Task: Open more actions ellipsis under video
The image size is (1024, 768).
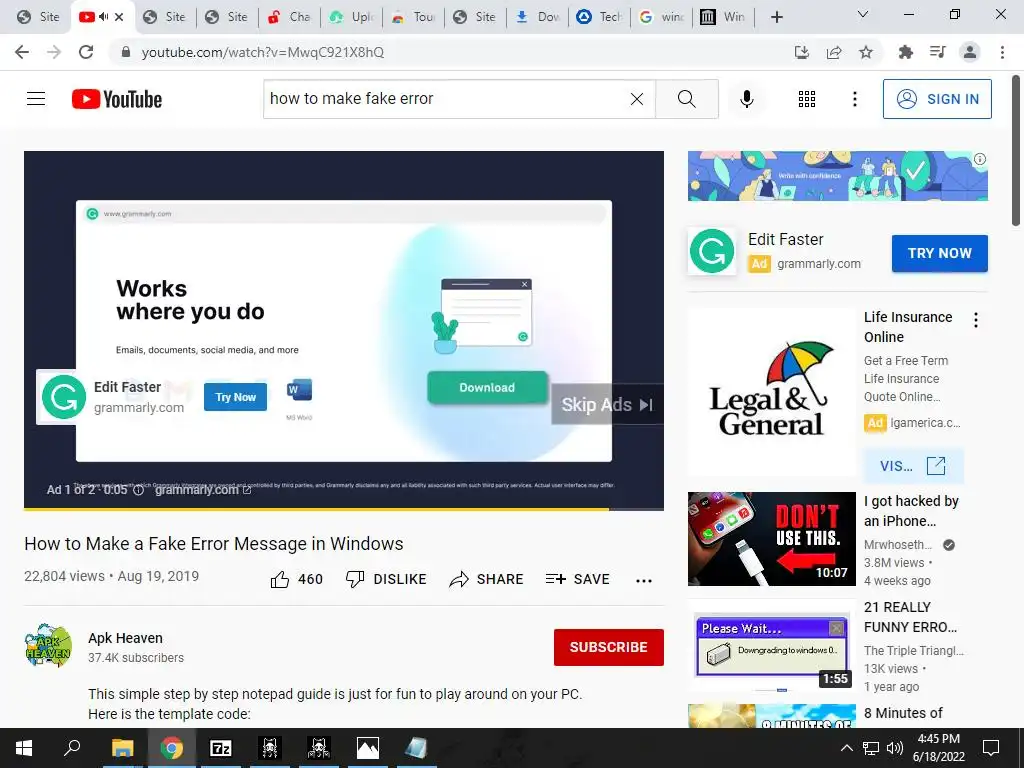Action: [x=644, y=580]
